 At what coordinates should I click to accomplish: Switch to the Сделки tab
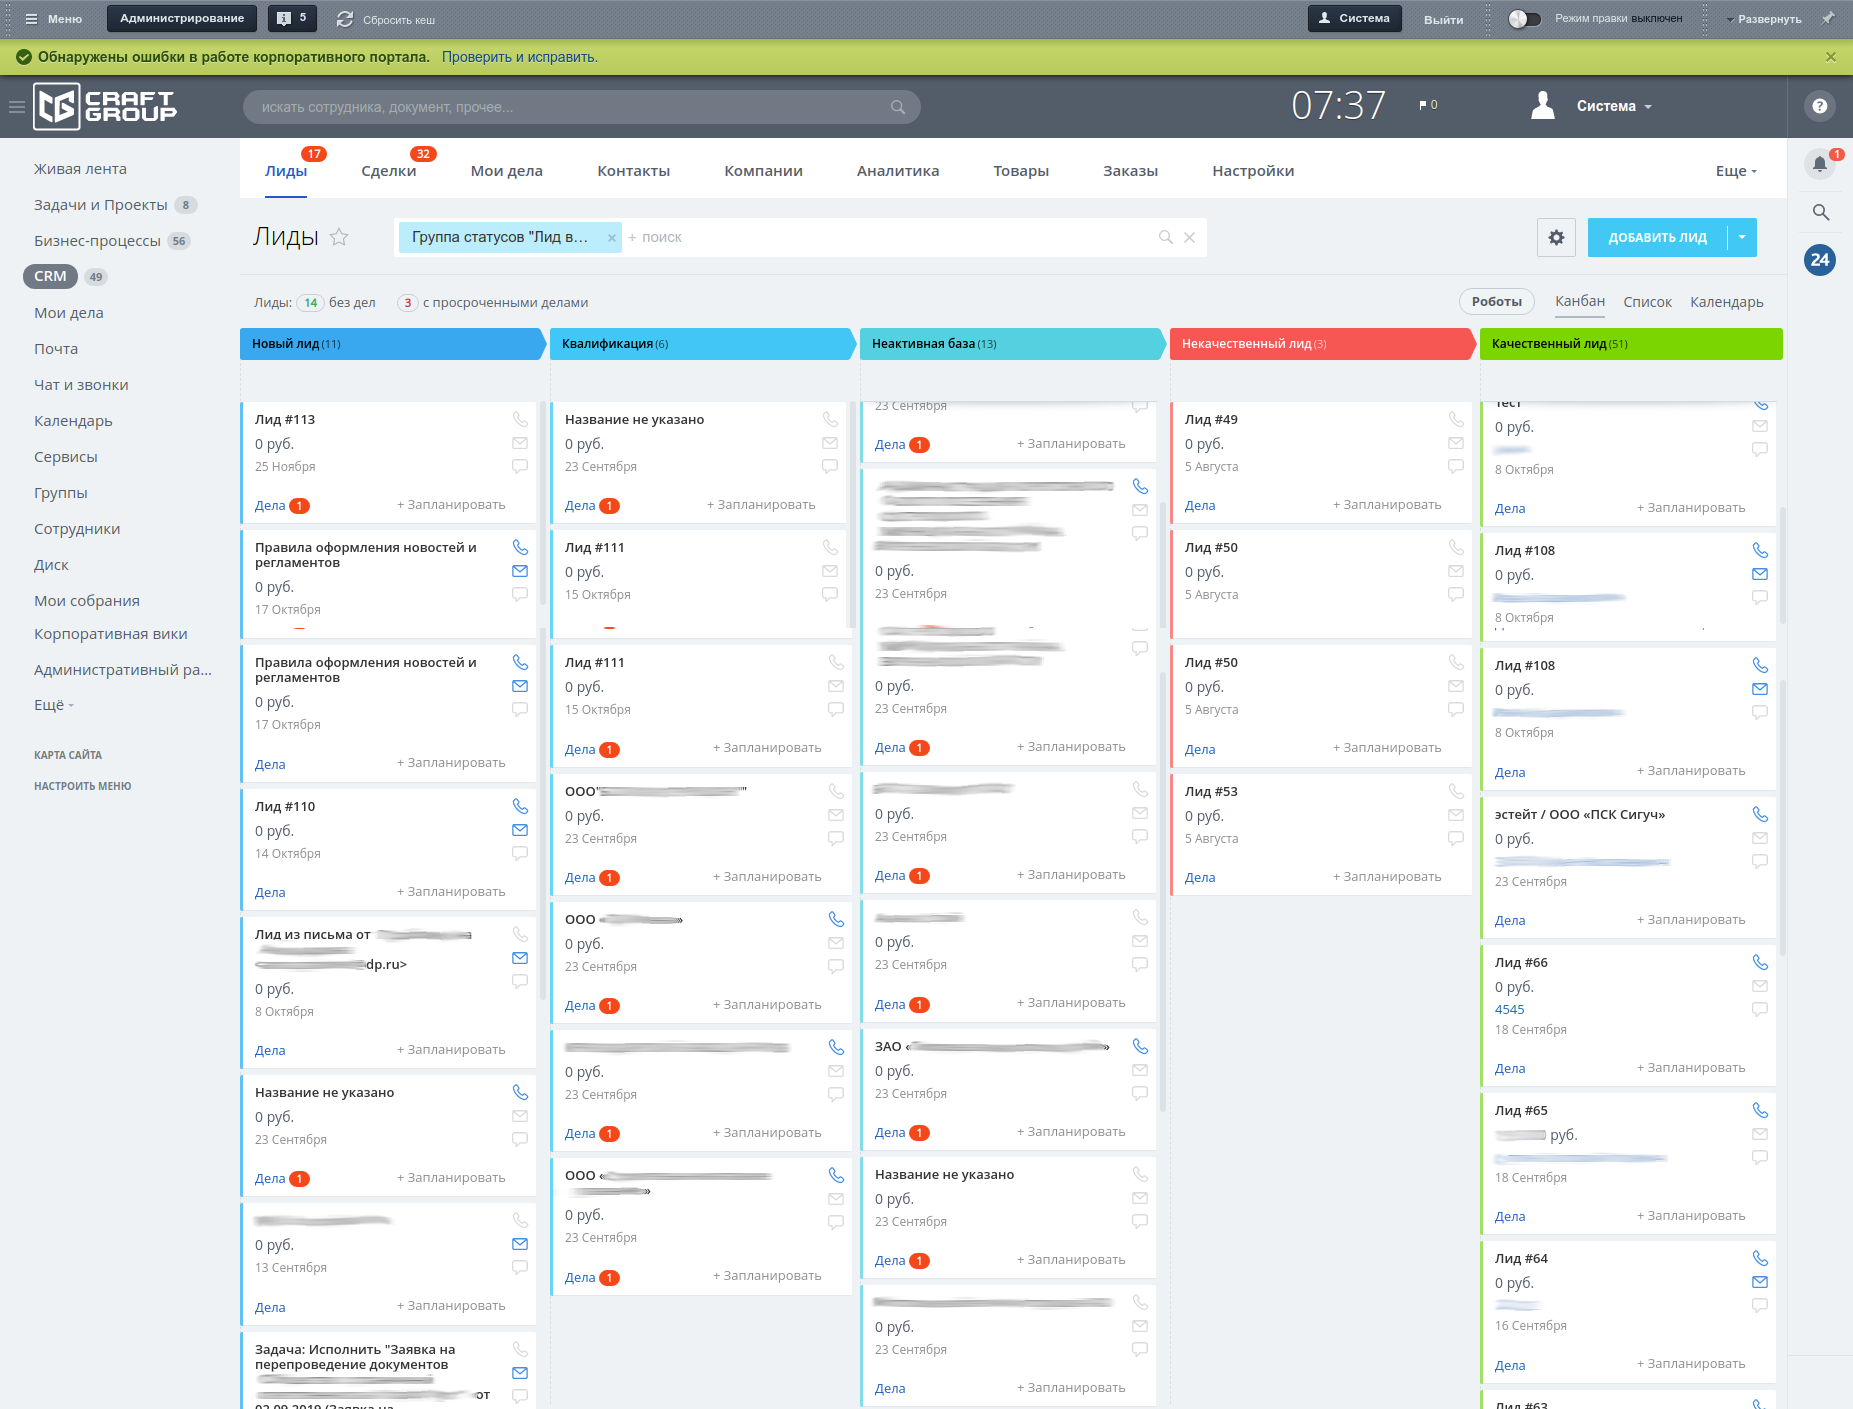(x=388, y=171)
